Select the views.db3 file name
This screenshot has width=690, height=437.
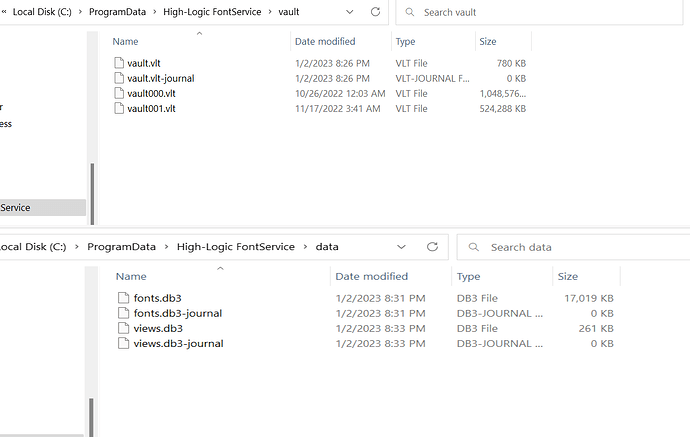click(158, 328)
